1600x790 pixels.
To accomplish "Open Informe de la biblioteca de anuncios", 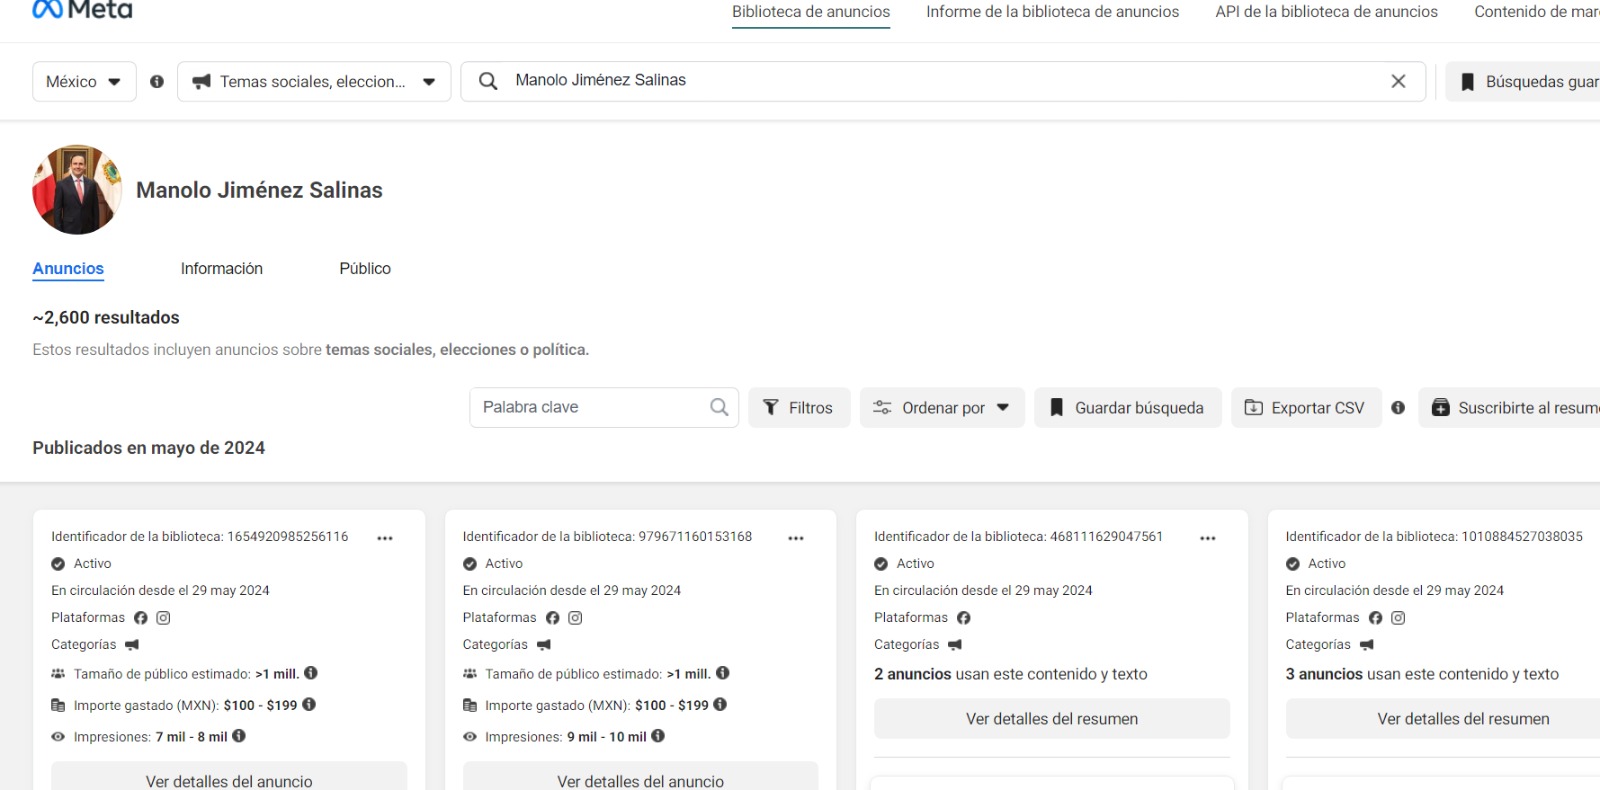I will [1052, 12].
